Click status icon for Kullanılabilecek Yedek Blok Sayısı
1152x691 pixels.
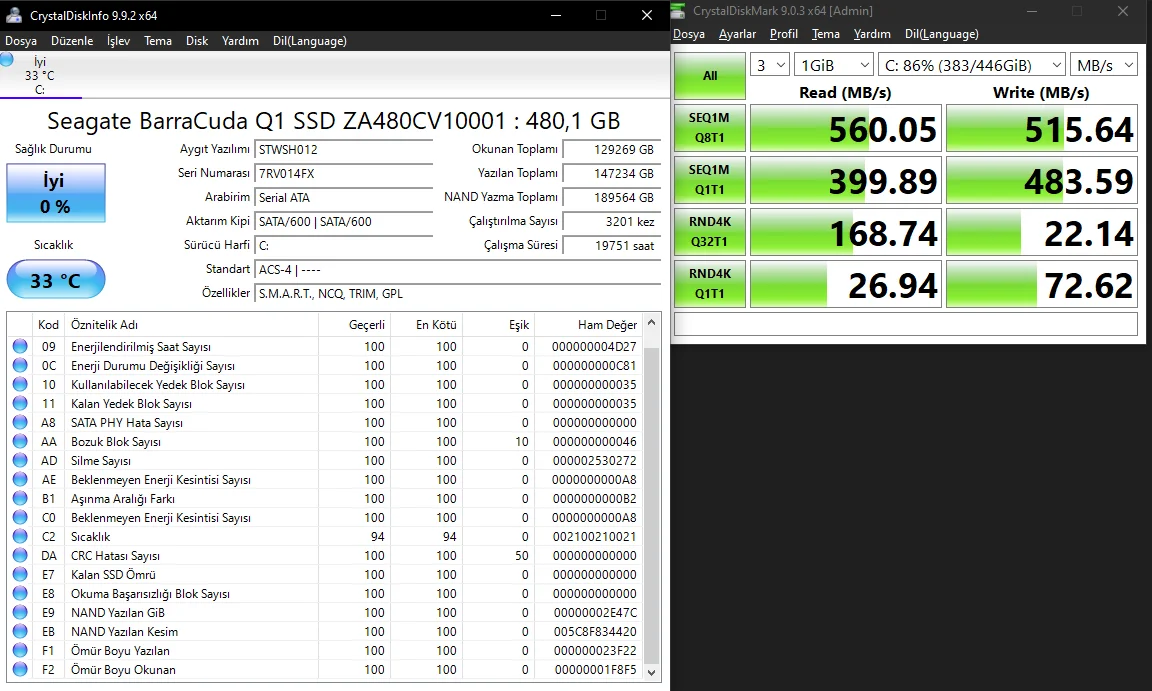coord(20,385)
